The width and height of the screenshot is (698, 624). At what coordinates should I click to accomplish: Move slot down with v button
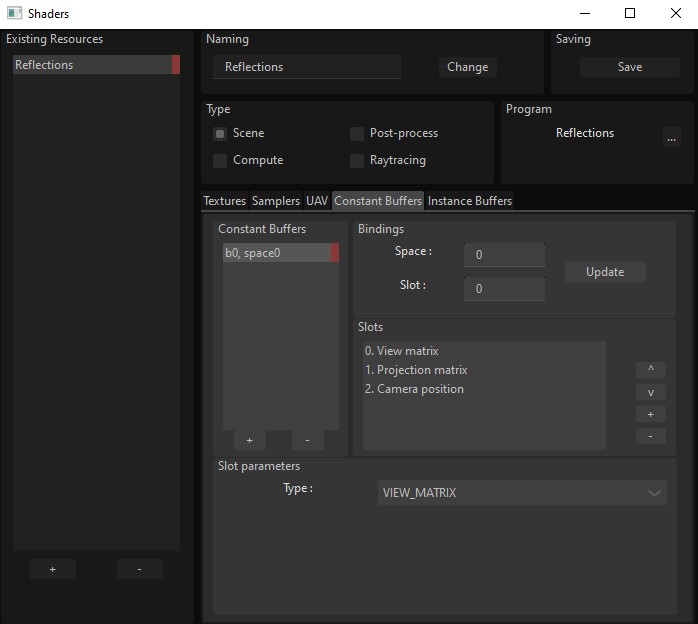tap(651, 392)
